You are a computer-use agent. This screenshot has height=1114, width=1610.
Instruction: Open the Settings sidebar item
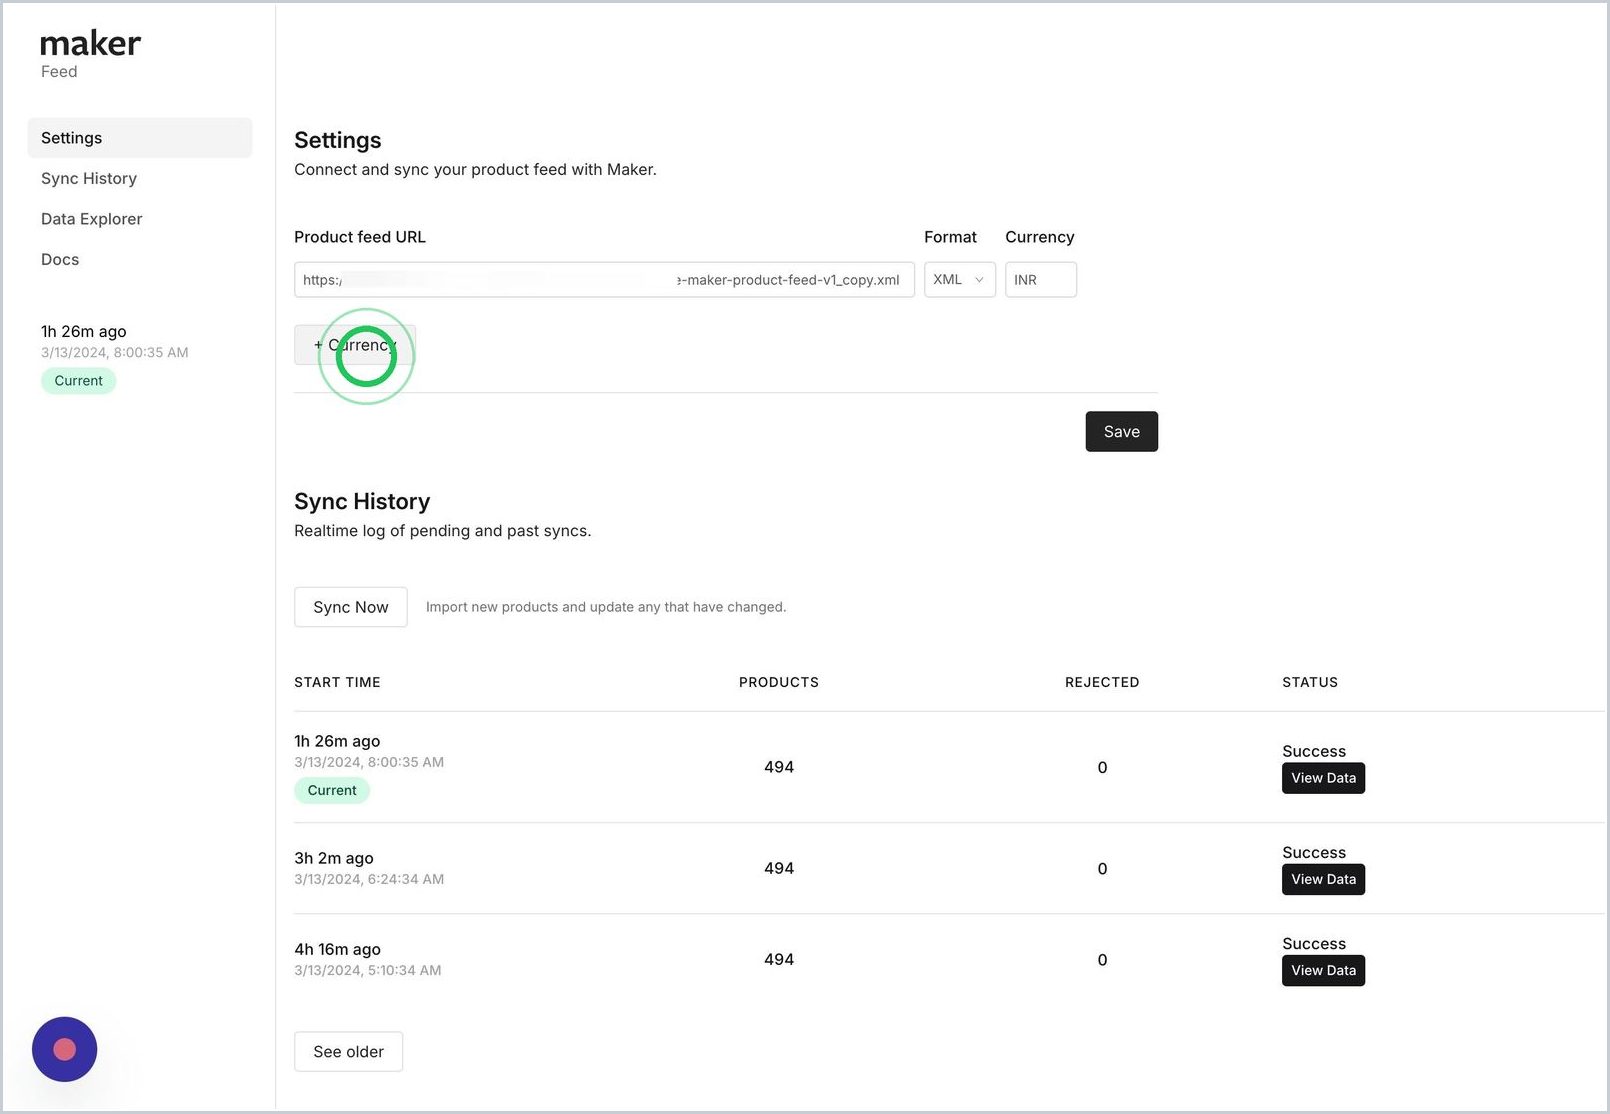pyautogui.click(x=140, y=138)
